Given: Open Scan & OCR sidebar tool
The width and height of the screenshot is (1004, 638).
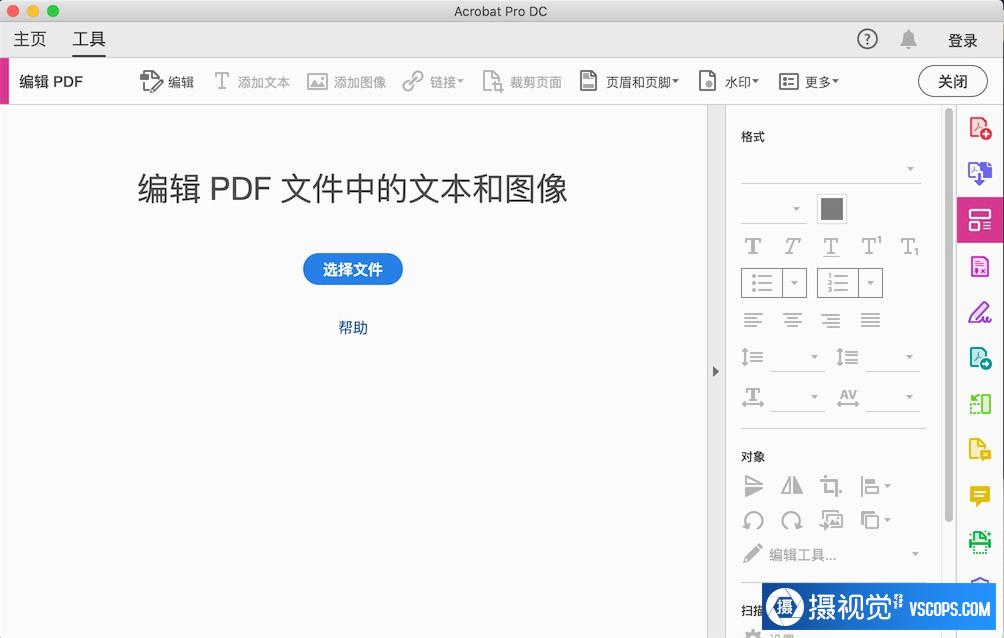Looking at the screenshot, I should pyautogui.click(x=980, y=542).
